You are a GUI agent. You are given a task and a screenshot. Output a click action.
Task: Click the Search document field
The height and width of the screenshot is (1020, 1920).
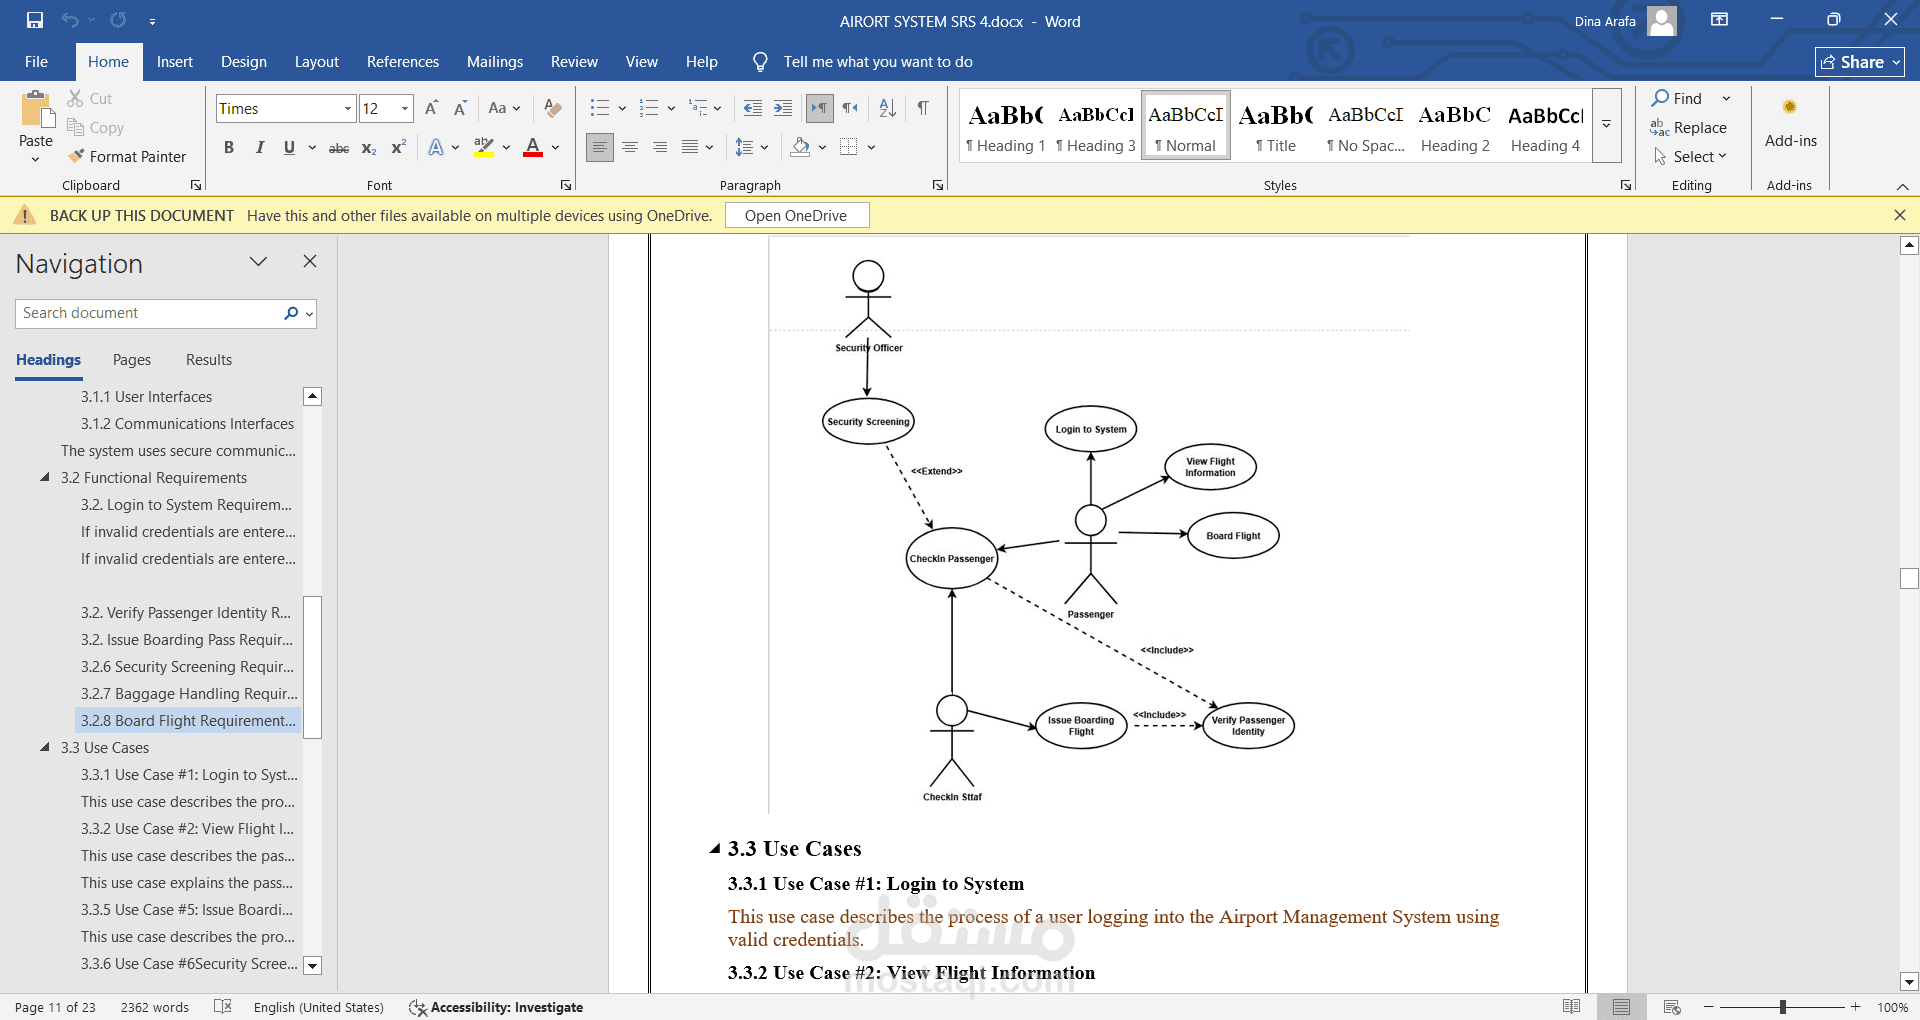150,313
